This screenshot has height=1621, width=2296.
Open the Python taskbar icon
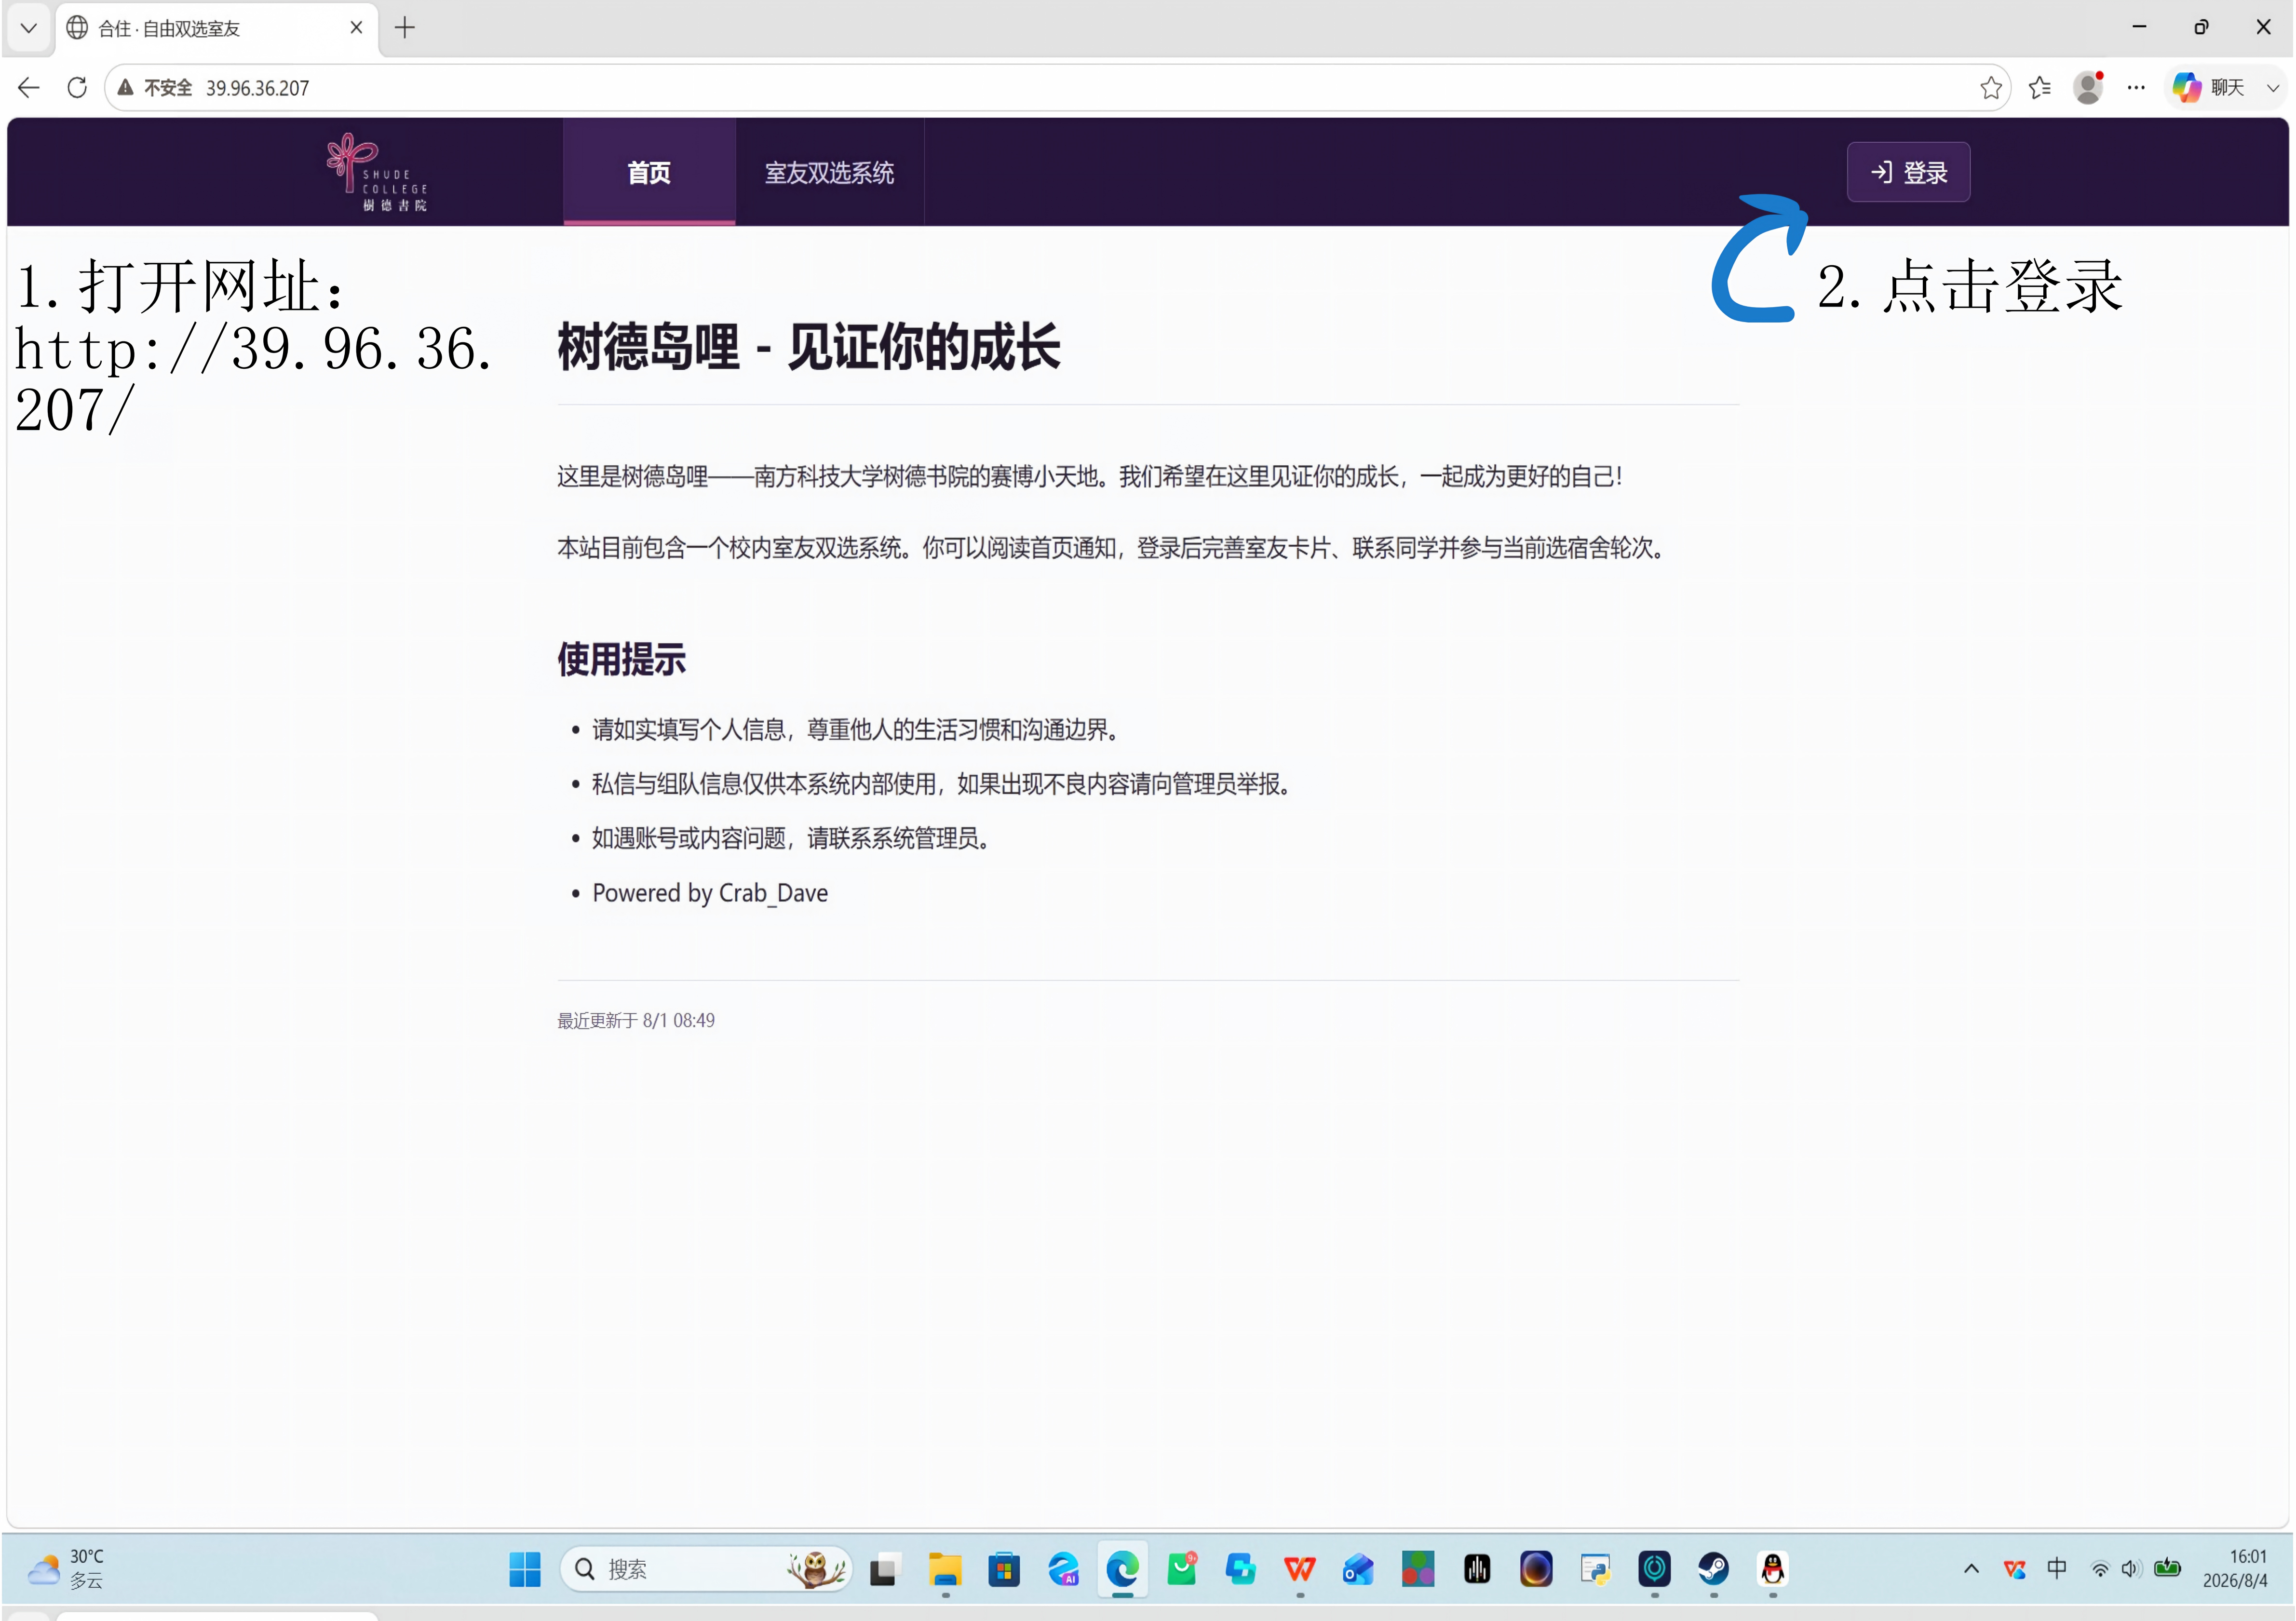pyautogui.click(x=1595, y=1569)
